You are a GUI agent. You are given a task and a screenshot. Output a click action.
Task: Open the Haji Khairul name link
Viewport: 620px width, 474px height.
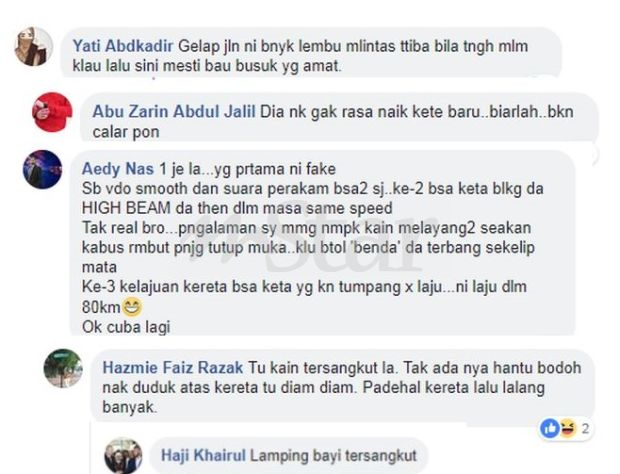[203, 455]
